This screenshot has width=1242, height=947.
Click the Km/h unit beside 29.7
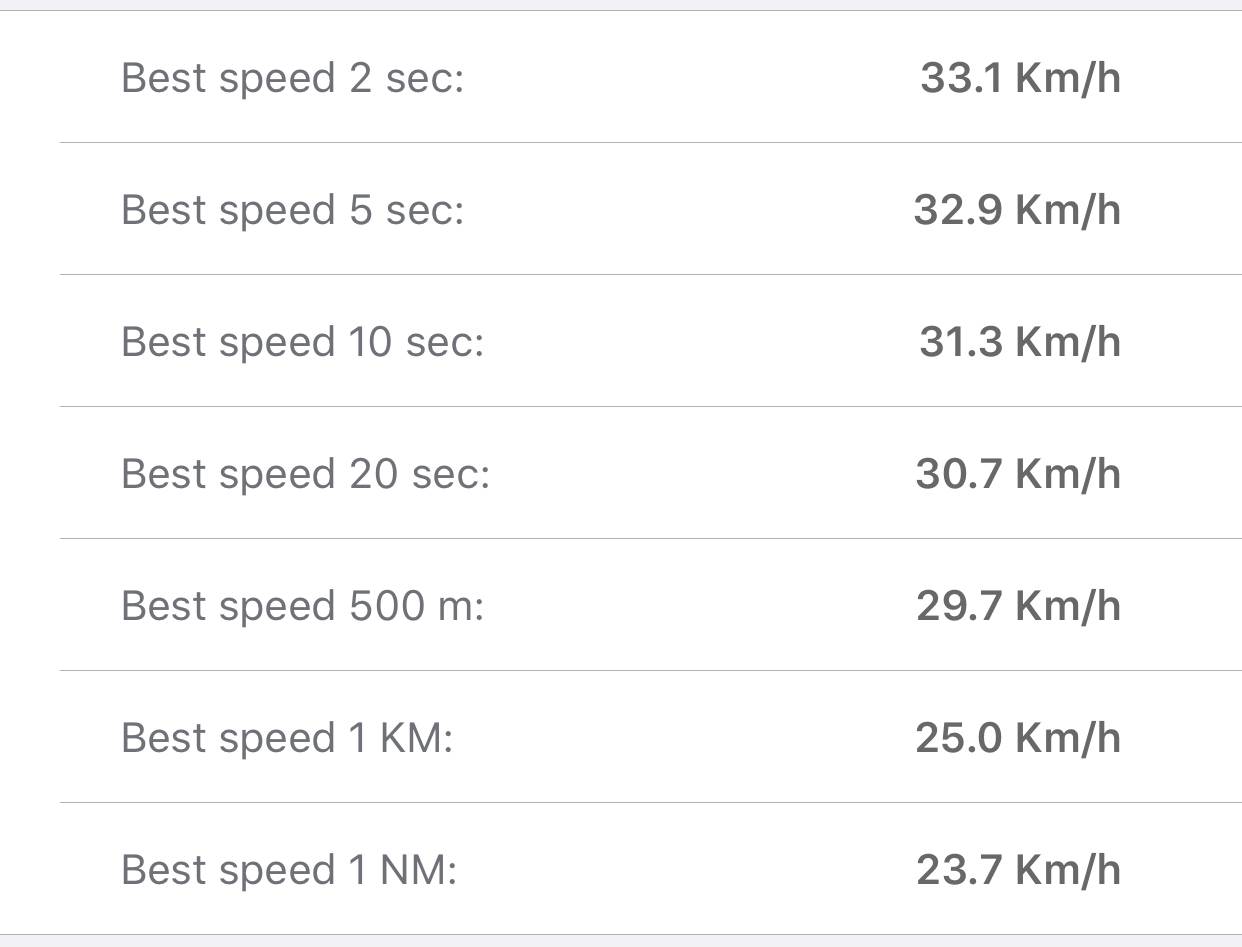[1068, 606]
